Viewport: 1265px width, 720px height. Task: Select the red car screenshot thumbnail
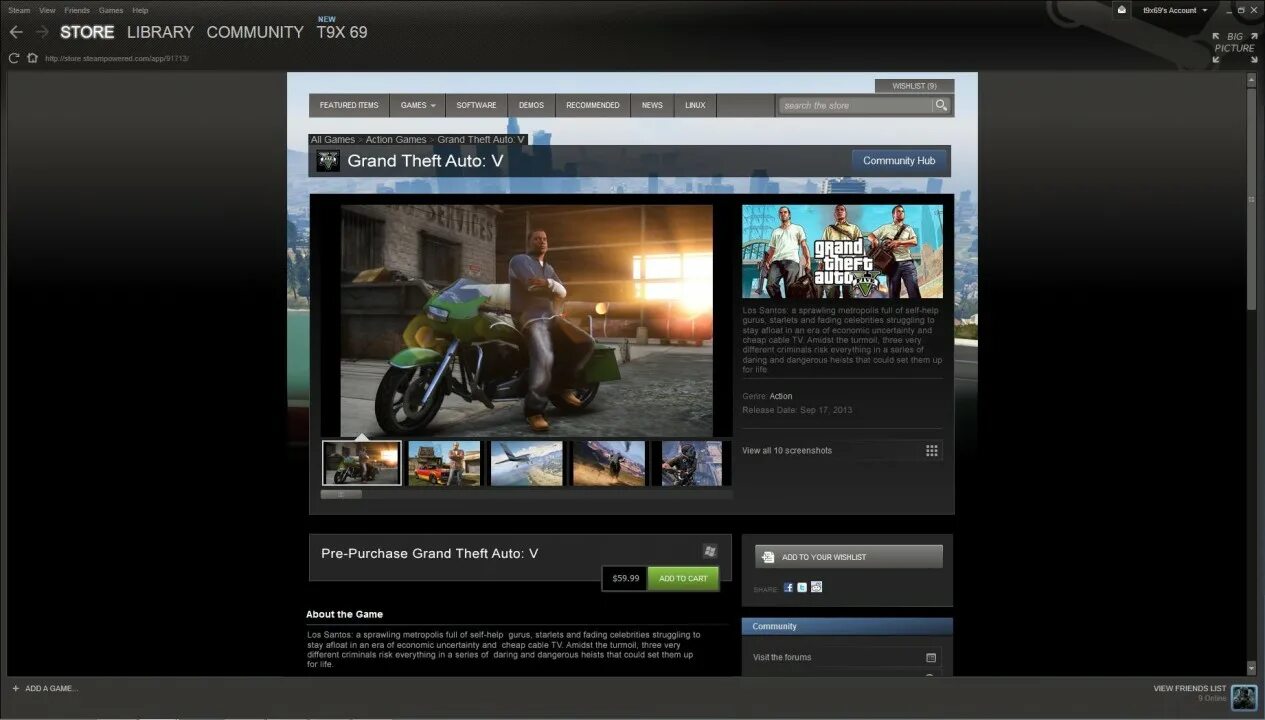tap(444, 463)
